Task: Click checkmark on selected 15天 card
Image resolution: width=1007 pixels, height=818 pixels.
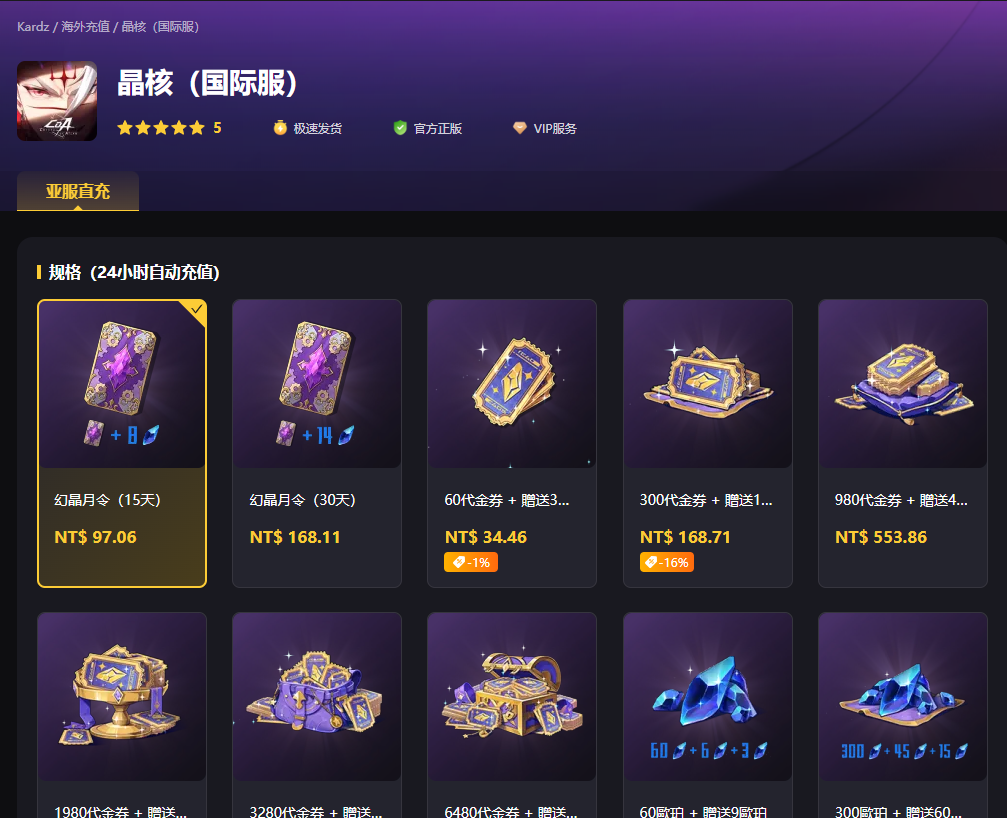Action: pos(197,309)
